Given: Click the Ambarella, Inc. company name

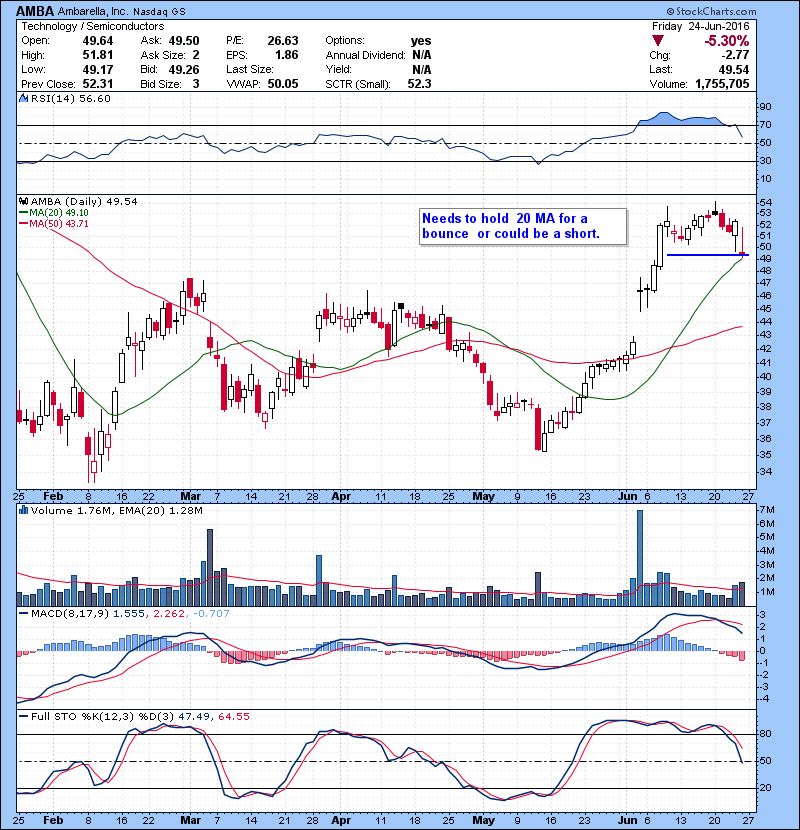Looking at the screenshot, I should coord(93,11).
